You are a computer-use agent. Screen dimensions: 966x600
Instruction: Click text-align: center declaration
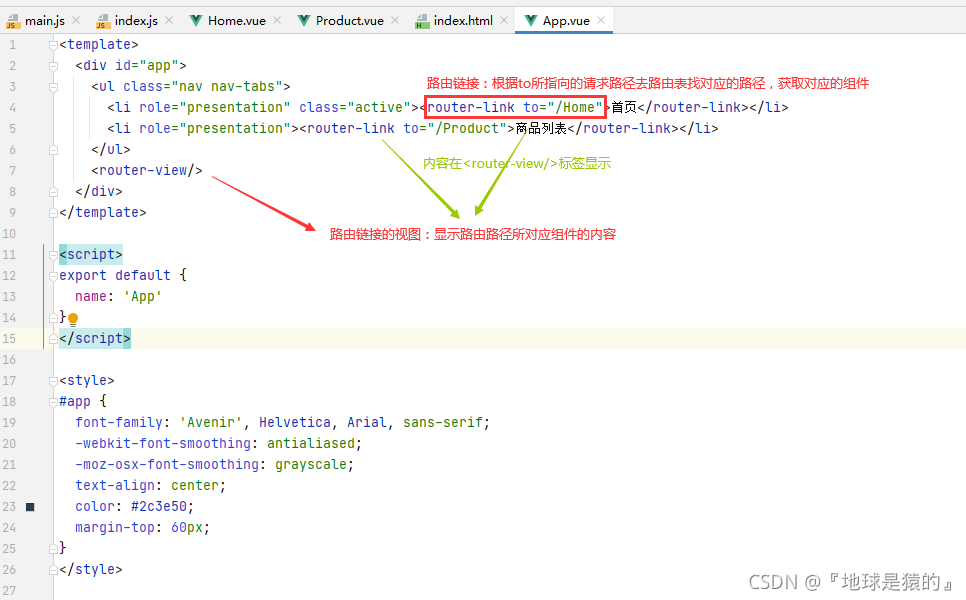pos(150,485)
